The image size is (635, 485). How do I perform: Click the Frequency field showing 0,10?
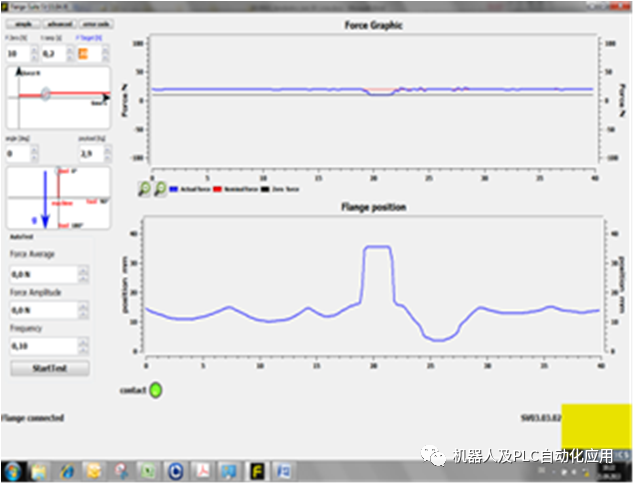point(43,346)
